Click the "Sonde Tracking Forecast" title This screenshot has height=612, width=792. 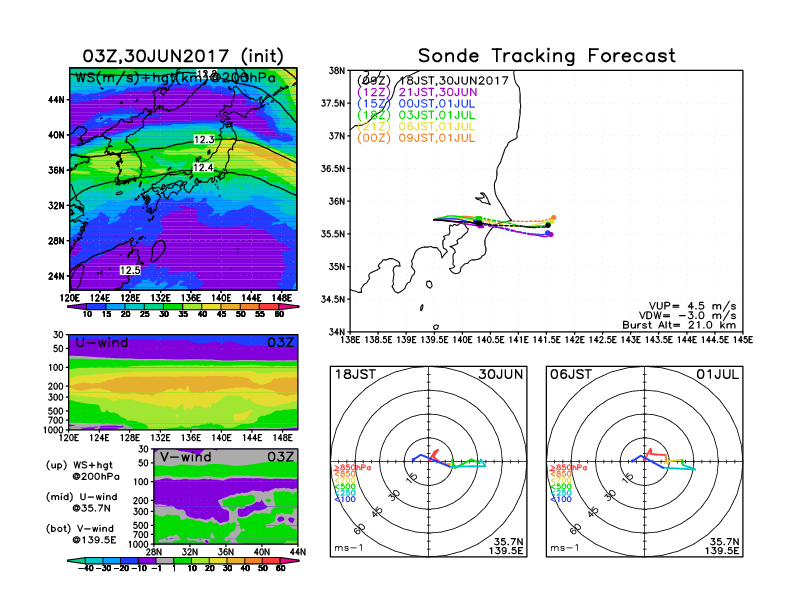click(x=547, y=56)
